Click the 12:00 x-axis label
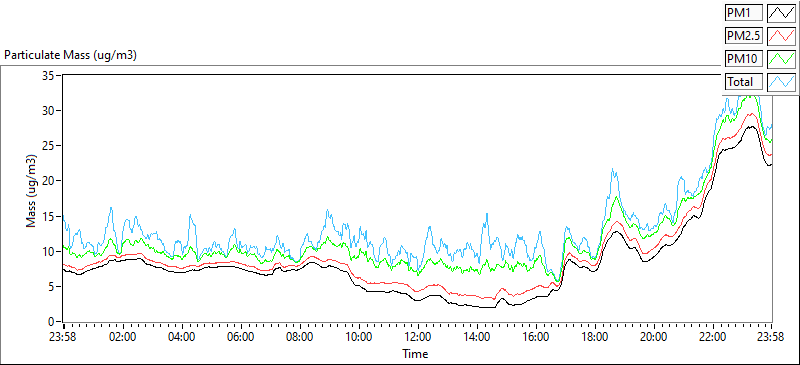This screenshot has height=365, width=800. (x=418, y=337)
